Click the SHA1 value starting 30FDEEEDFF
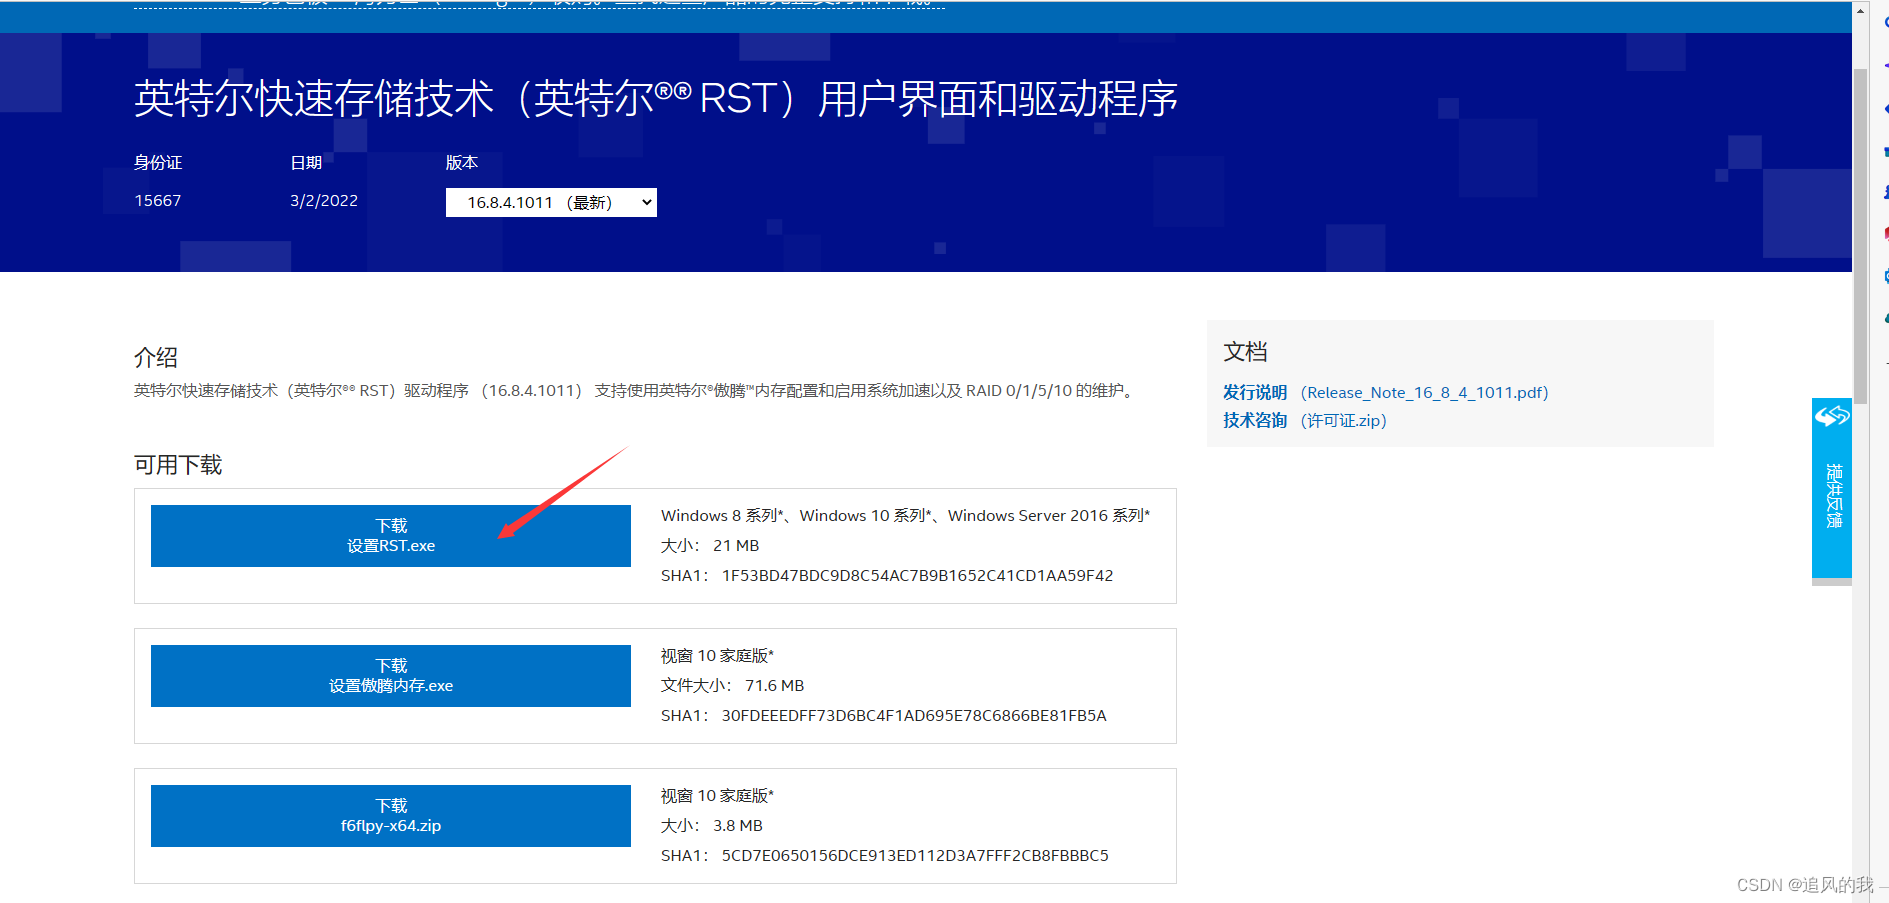Screen dimensions: 1889x903 coord(914,716)
